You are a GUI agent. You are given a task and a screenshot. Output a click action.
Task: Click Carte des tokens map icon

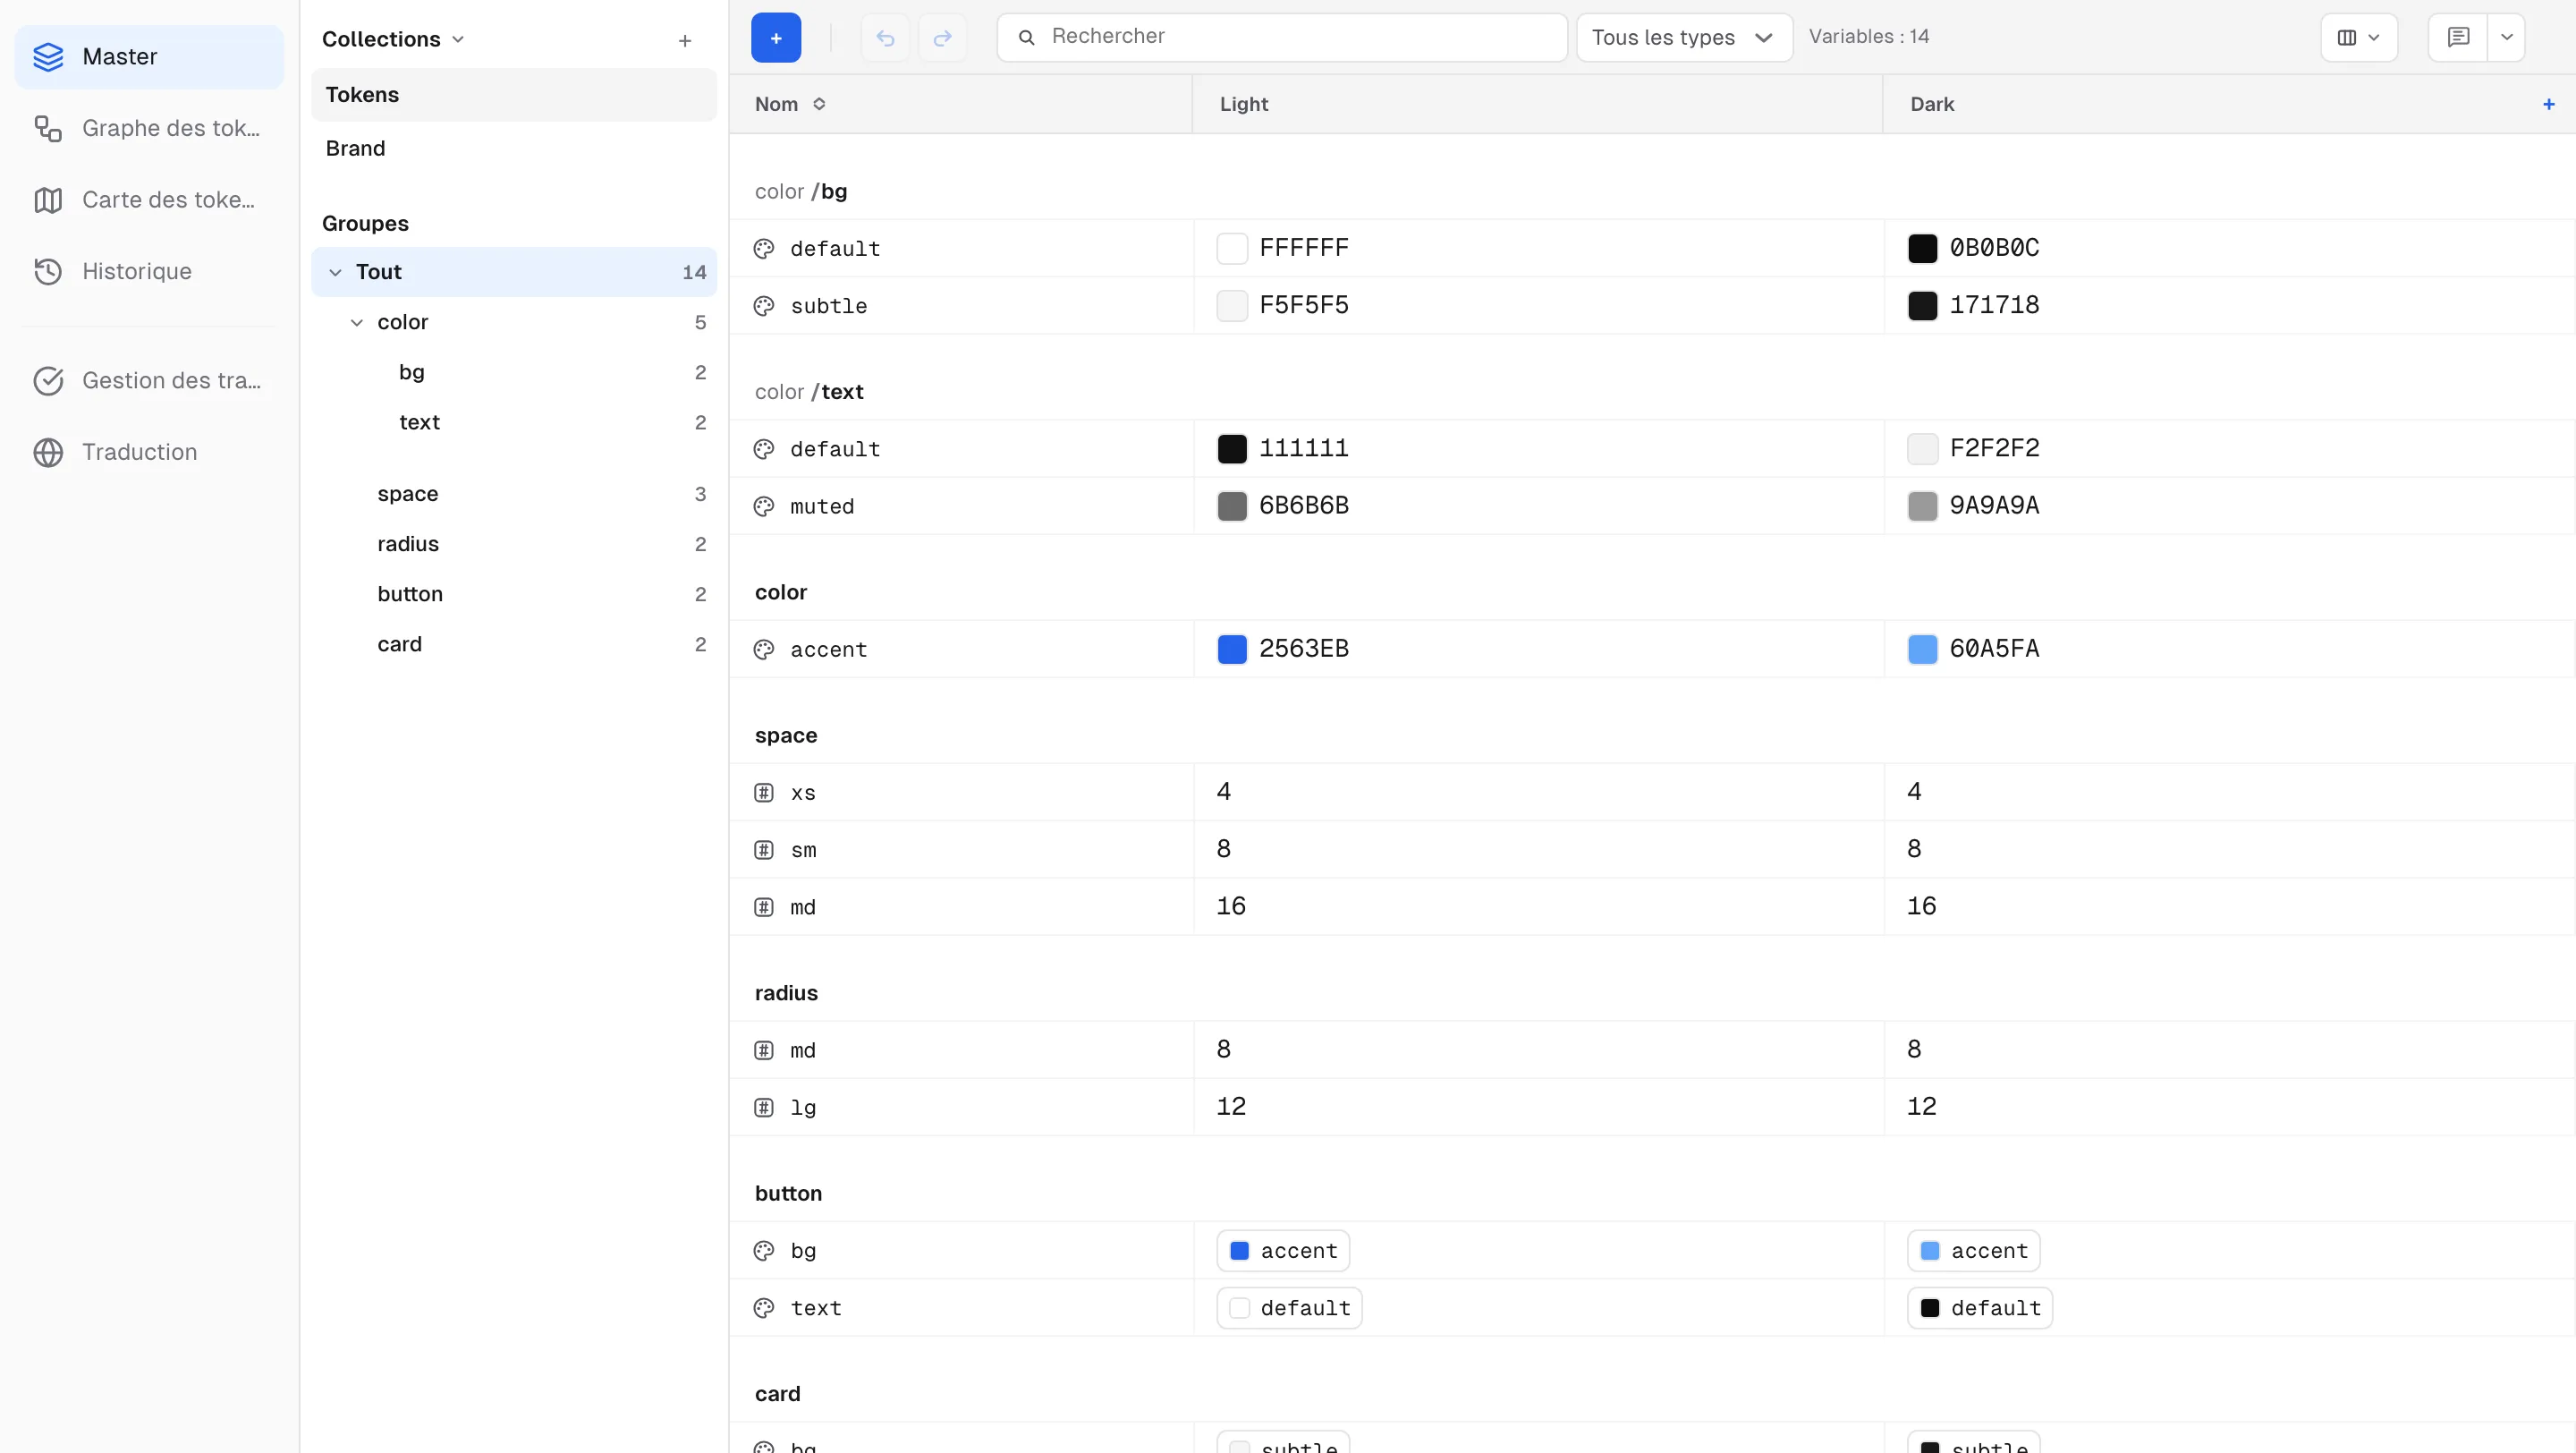pyautogui.click(x=48, y=200)
